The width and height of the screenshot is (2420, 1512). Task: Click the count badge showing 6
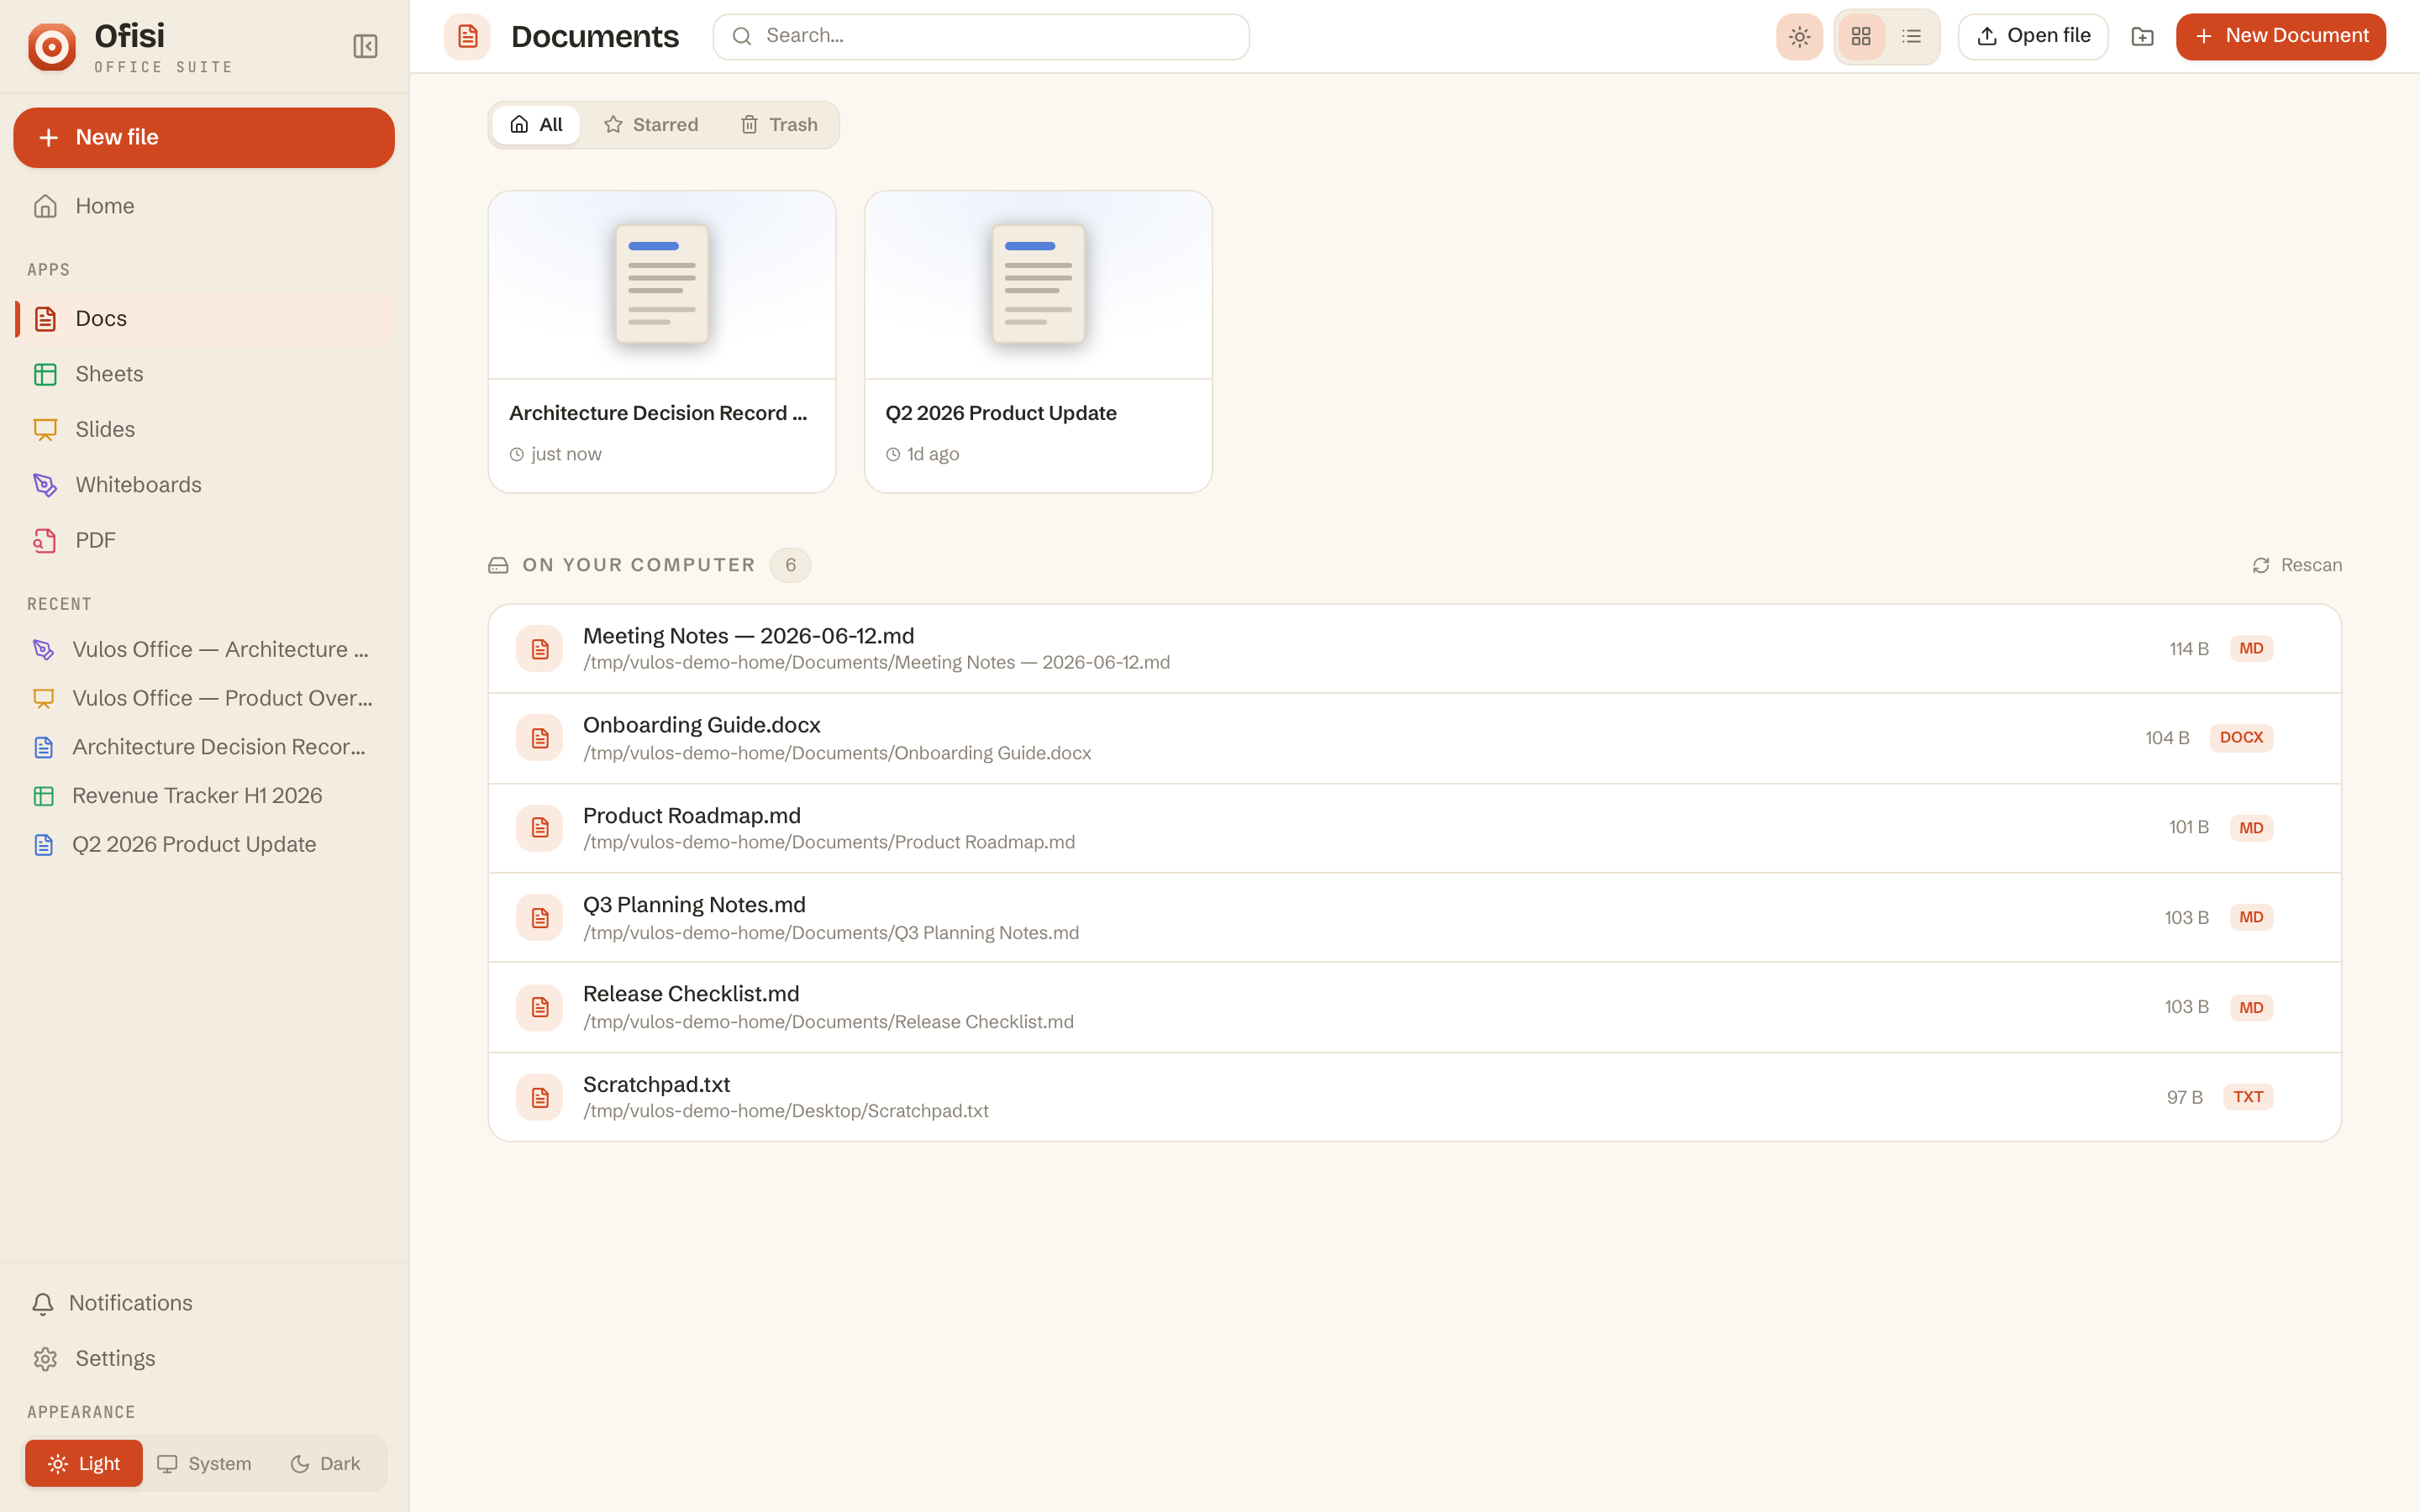click(x=790, y=566)
